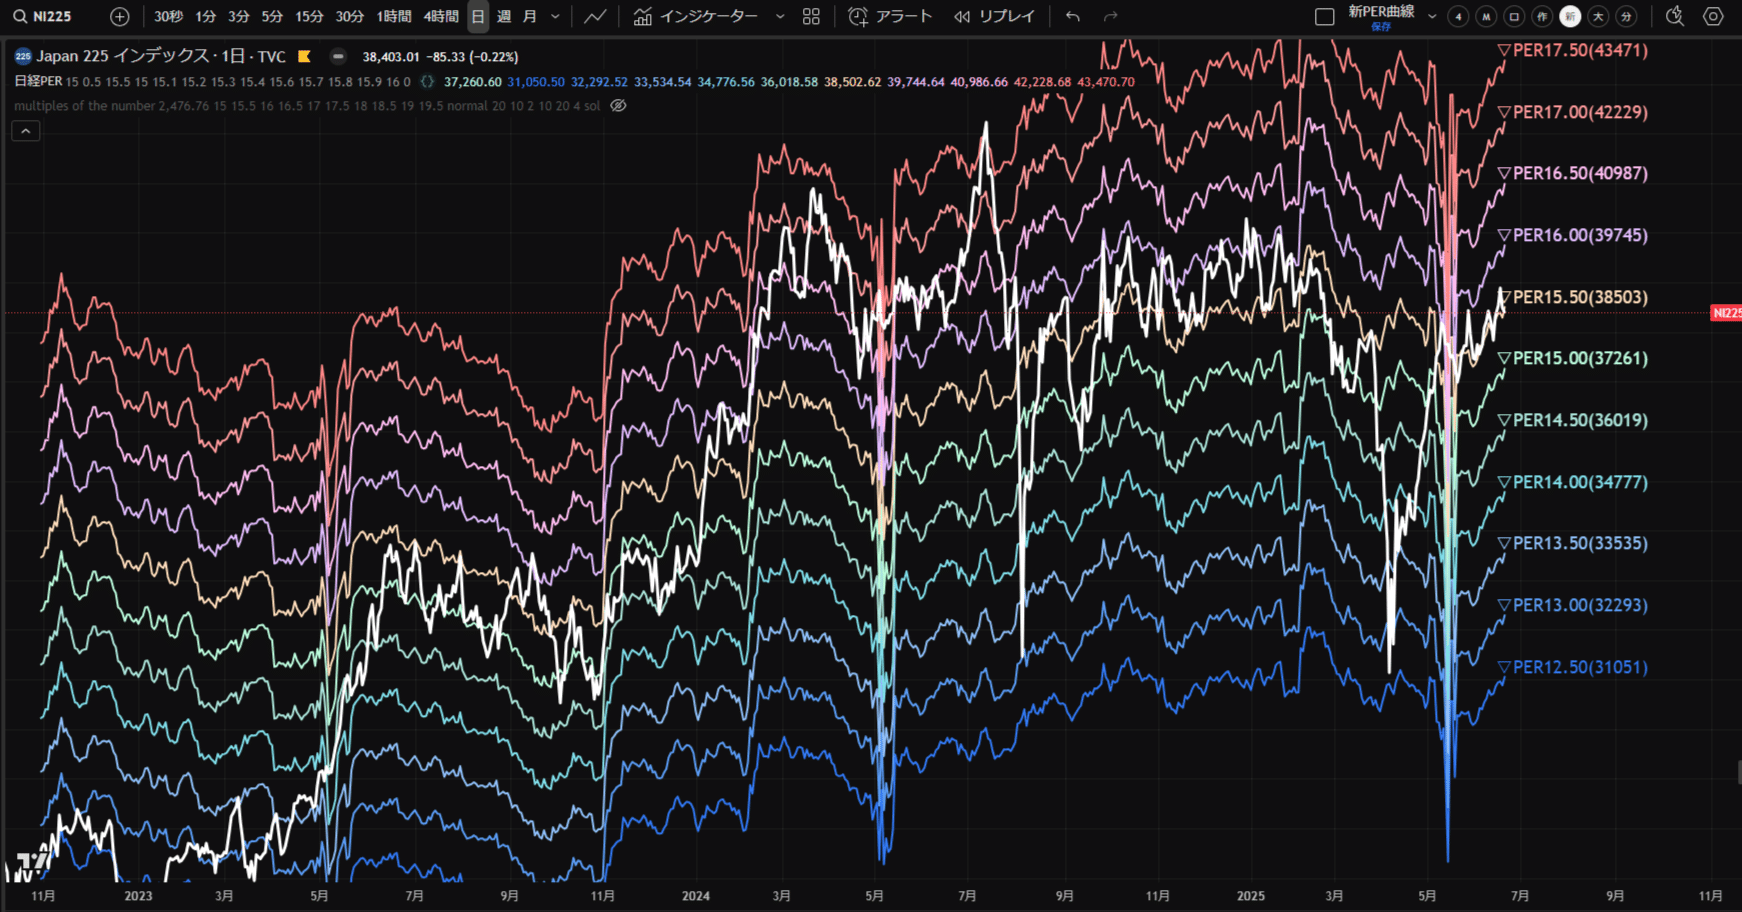Select the line chart type icon
This screenshot has height=912, width=1742.
pos(595,16)
